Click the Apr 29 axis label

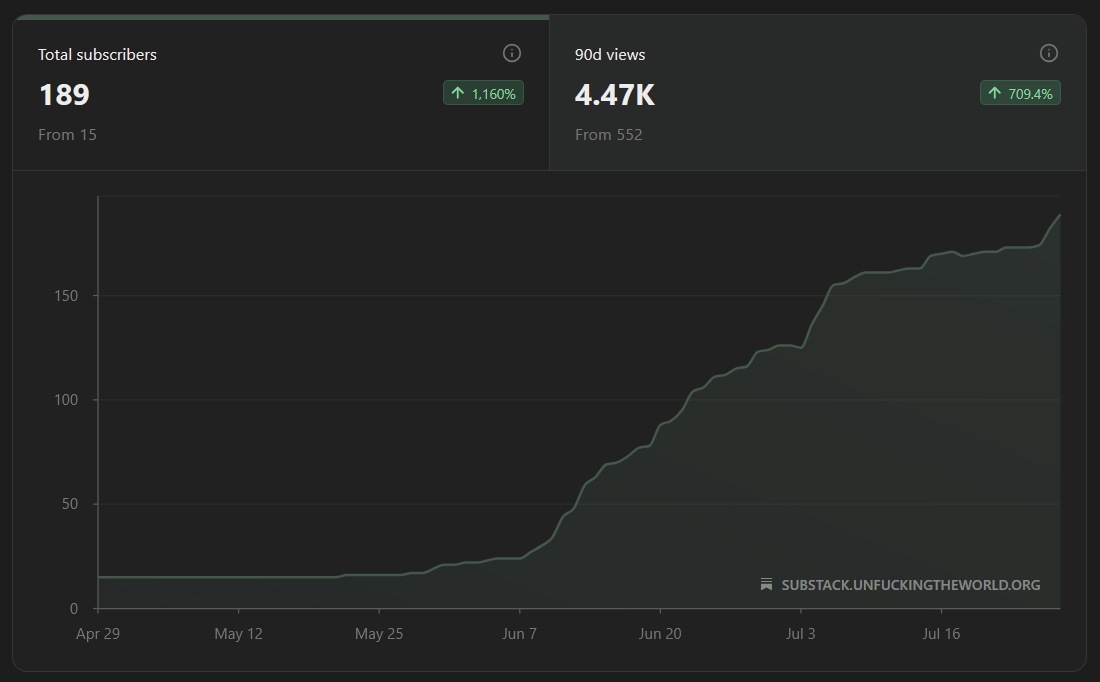click(98, 634)
